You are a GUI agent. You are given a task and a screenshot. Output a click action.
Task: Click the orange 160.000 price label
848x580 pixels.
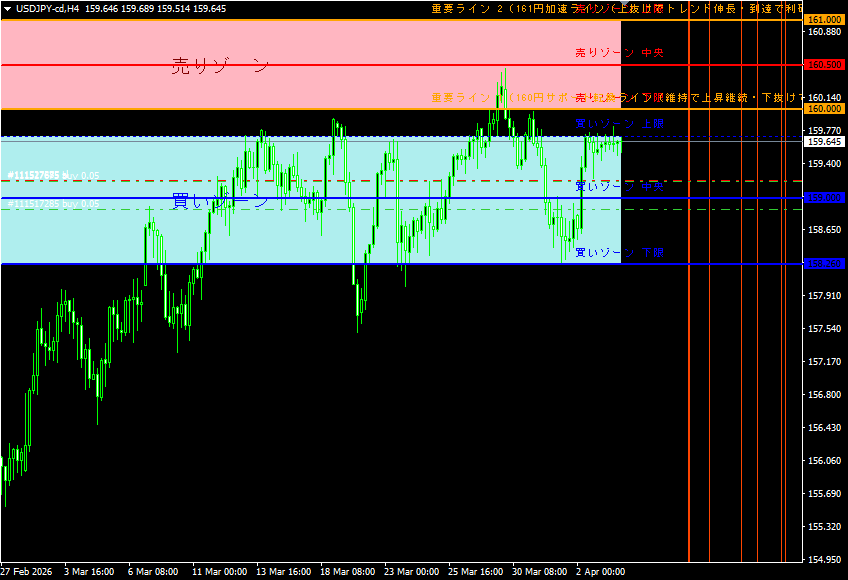[x=824, y=109]
